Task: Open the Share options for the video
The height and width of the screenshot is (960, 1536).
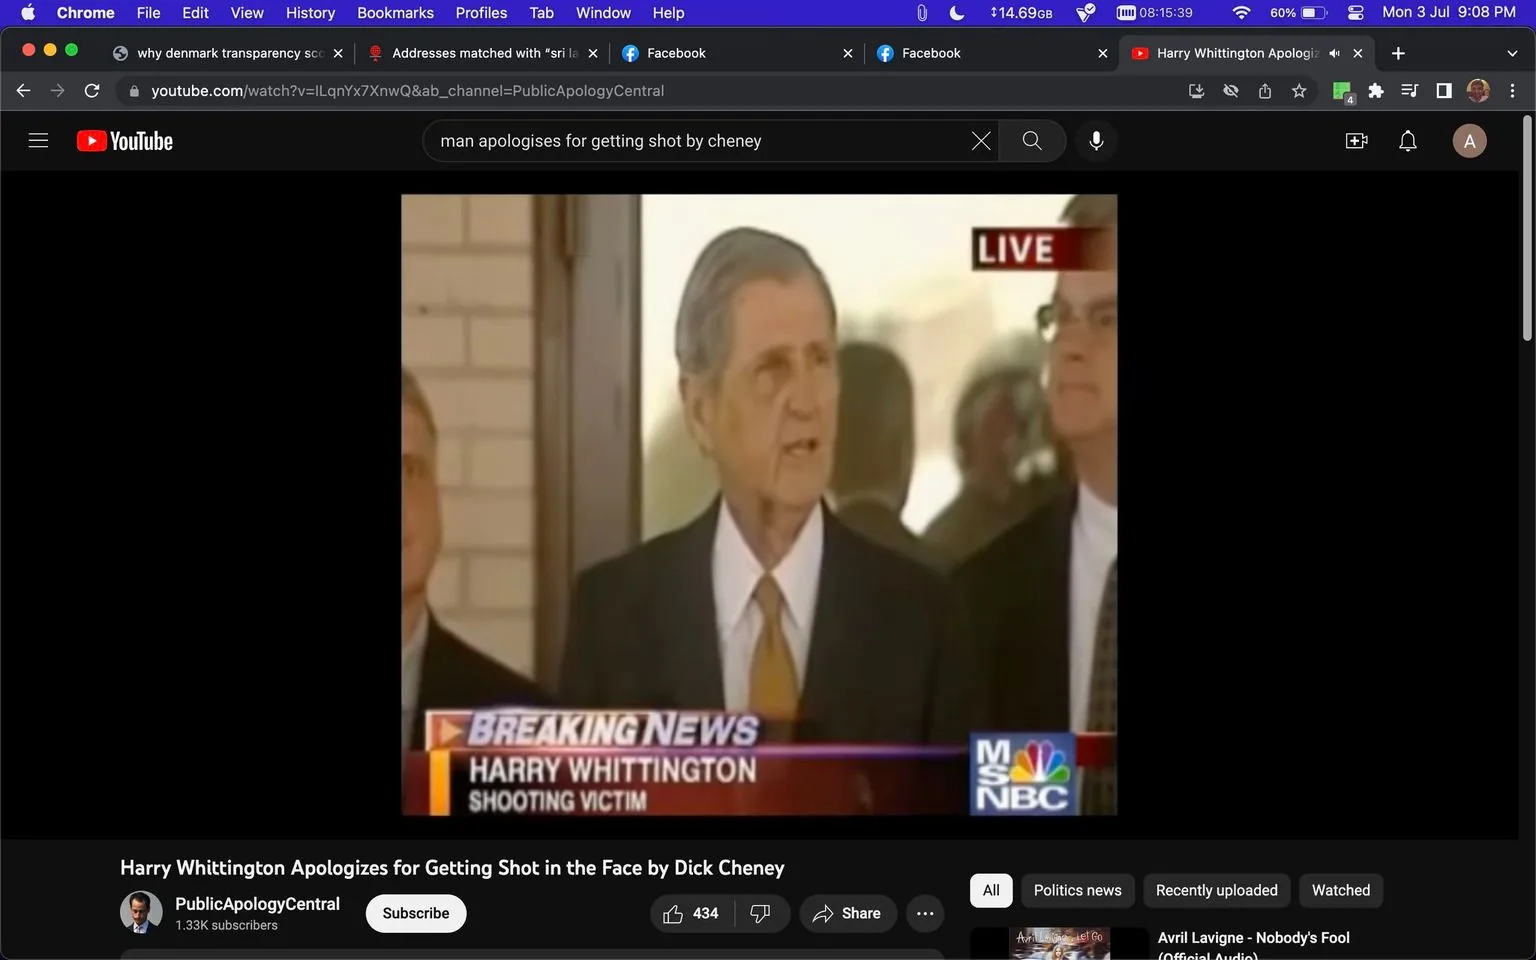Action: 847,913
